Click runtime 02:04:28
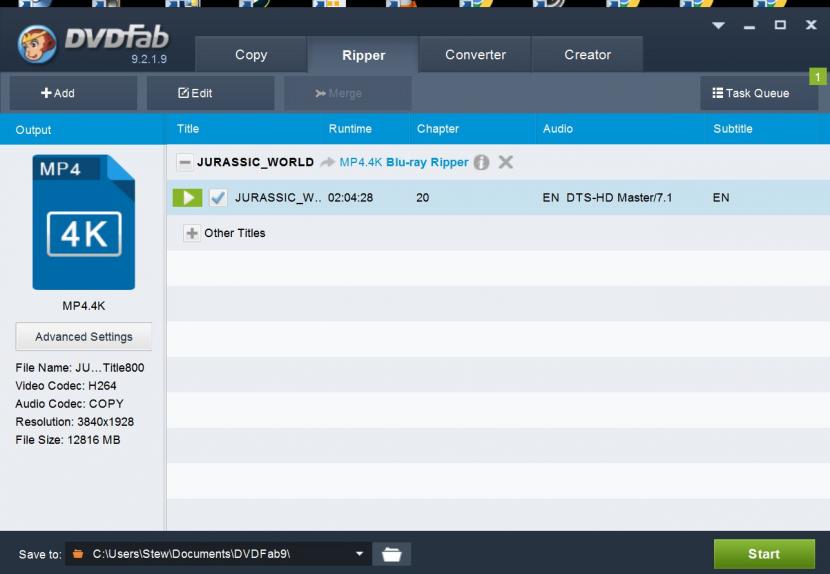Image resolution: width=830 pixels, height=574 pixels. pos(350,198)
